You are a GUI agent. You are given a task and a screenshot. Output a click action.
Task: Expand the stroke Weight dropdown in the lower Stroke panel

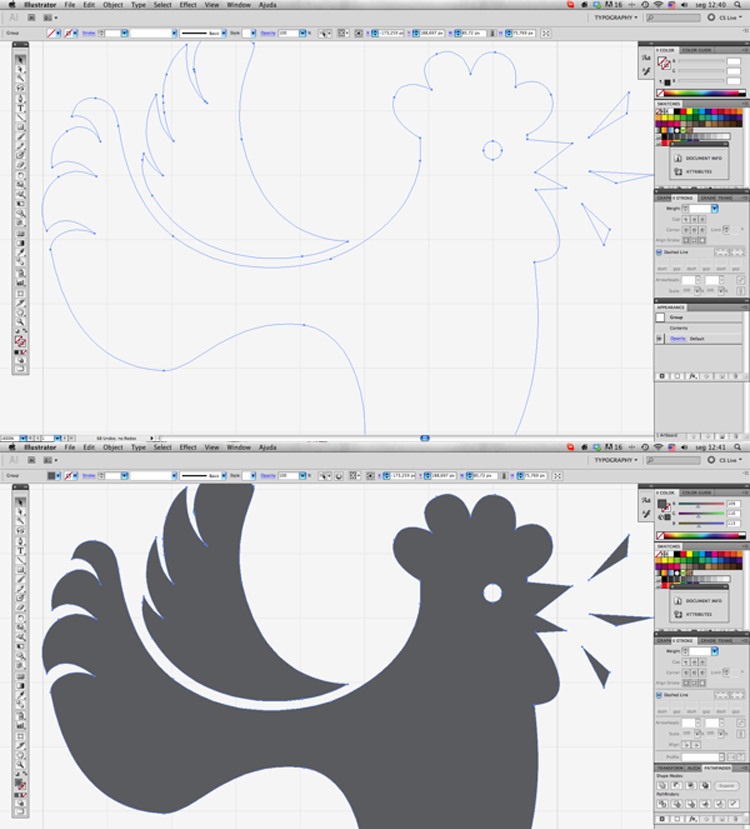coord(713,651)
